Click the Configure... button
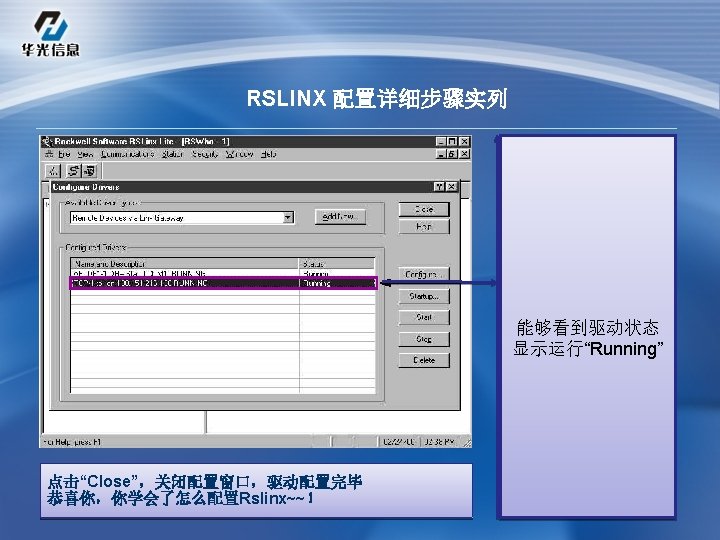 pyautogui.click(x=424, y=274)
